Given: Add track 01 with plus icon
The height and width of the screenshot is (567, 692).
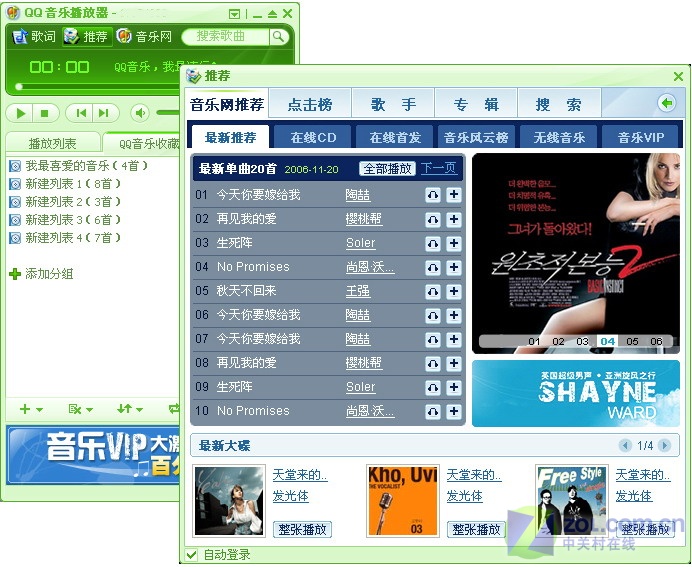Looking at the screenshot, I should 454,195.
